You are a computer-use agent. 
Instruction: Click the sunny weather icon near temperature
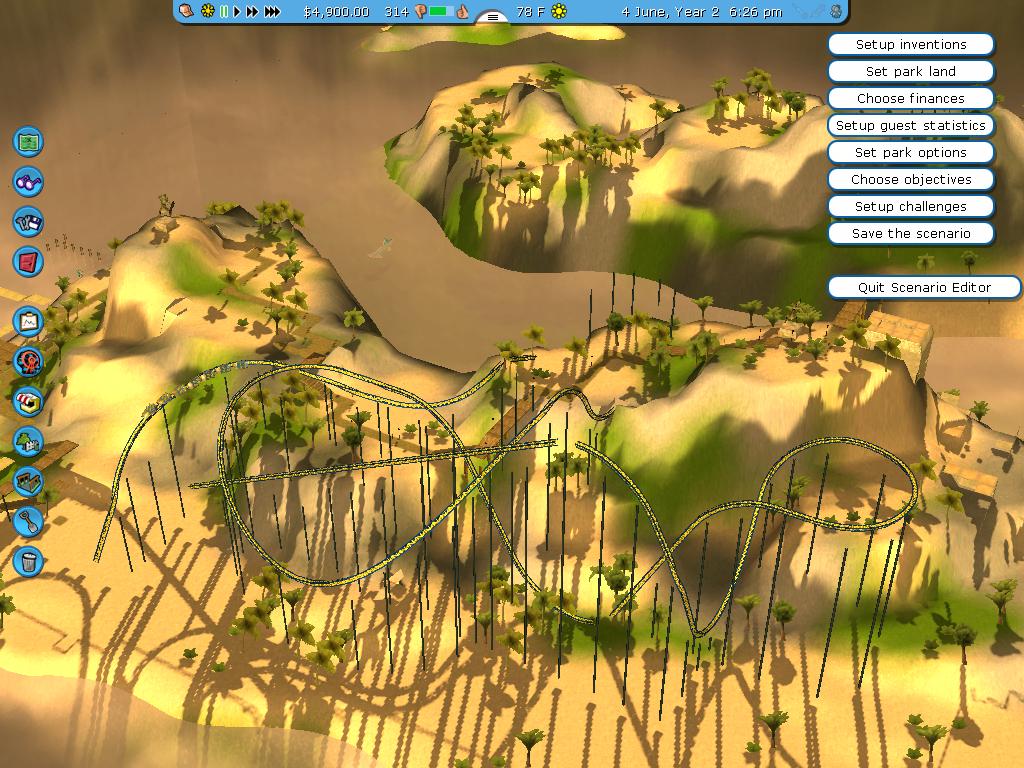pyautogui.click(x=559, y=11)
